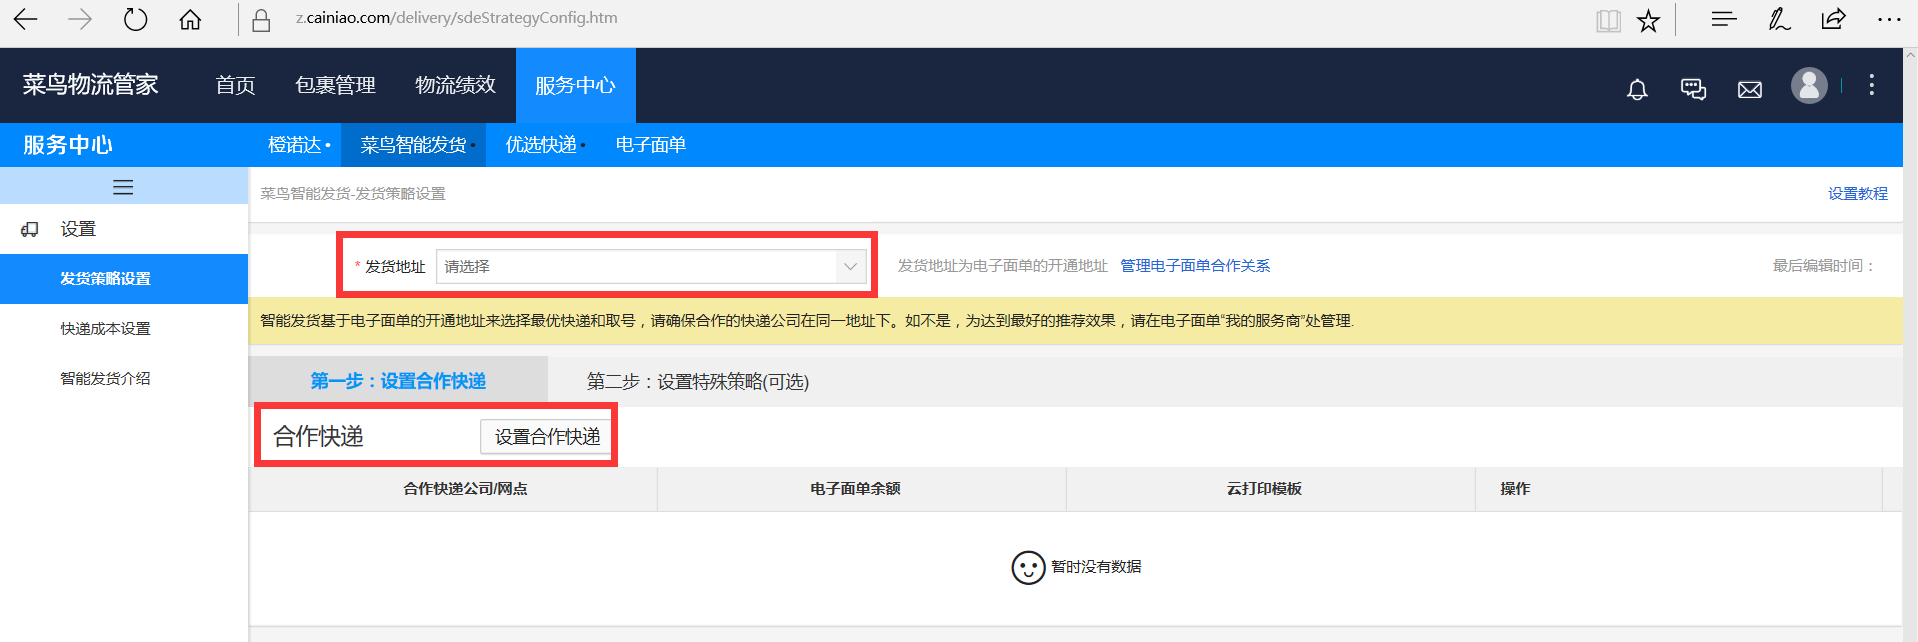The width and height of the screenshot is (1918, 642).
Task: Open browser reading view icon
Action: coord(1608,21)
